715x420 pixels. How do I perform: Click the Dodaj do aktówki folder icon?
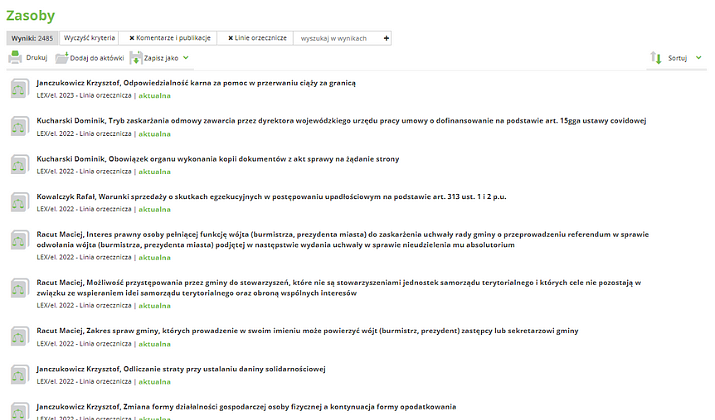click(62, 58)
